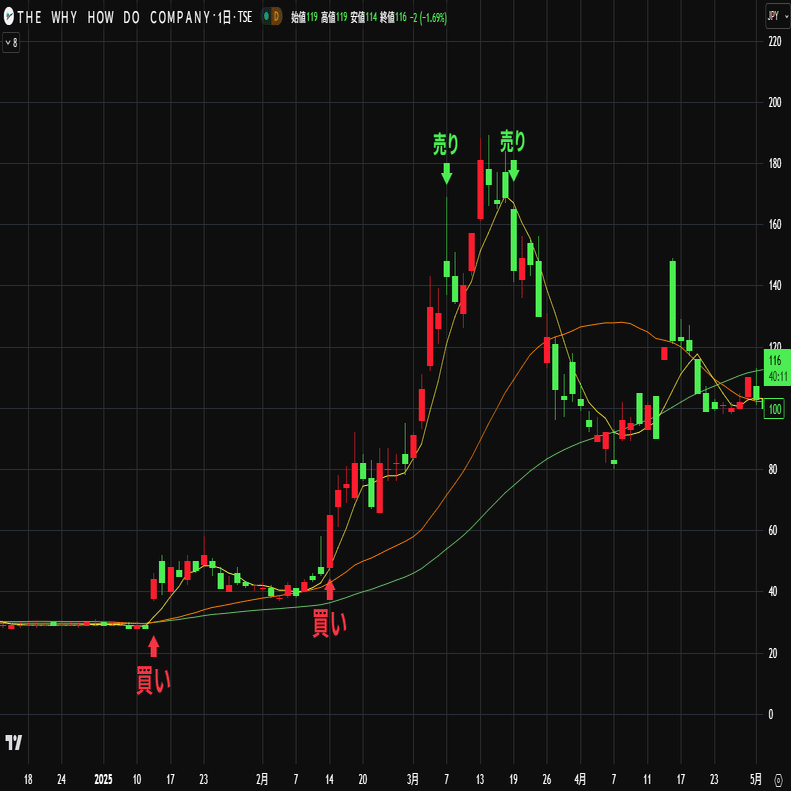Expand the collapsed indicator legend showing 8
This screenshot has height=791, width=791.
[11, 43]
